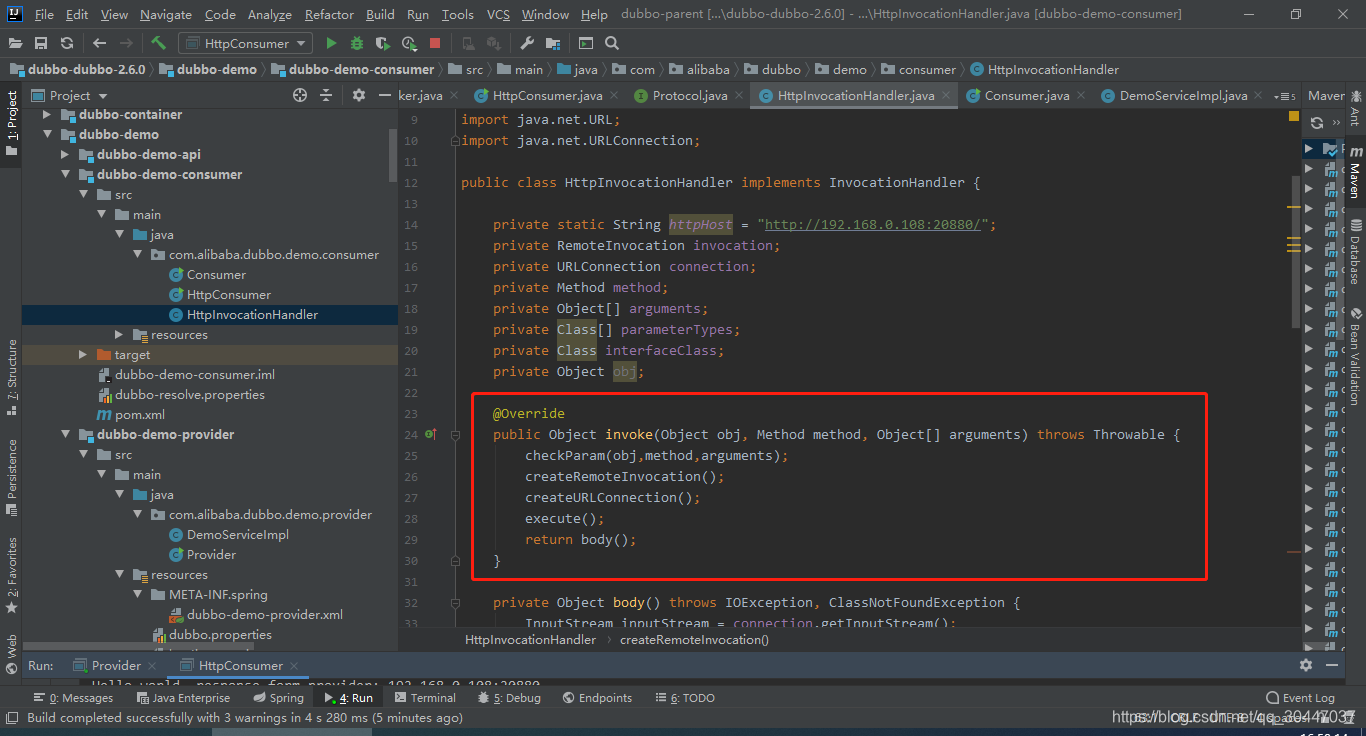Click the locate-current-file target icon in Project panel

pos(300,95)
